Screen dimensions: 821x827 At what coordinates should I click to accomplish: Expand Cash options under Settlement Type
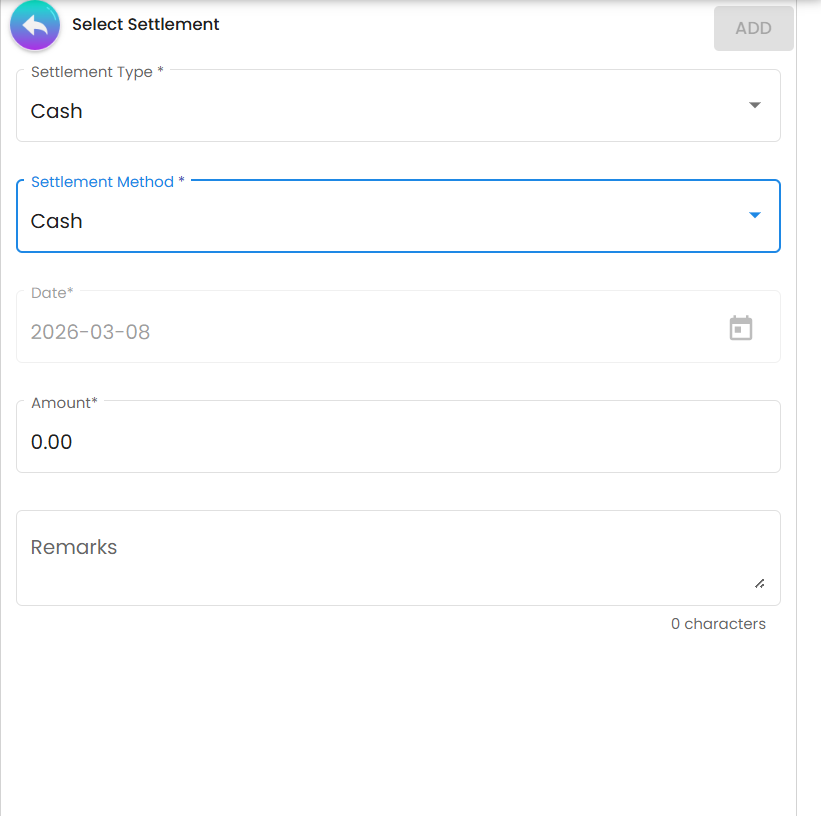tap(754, 105)
